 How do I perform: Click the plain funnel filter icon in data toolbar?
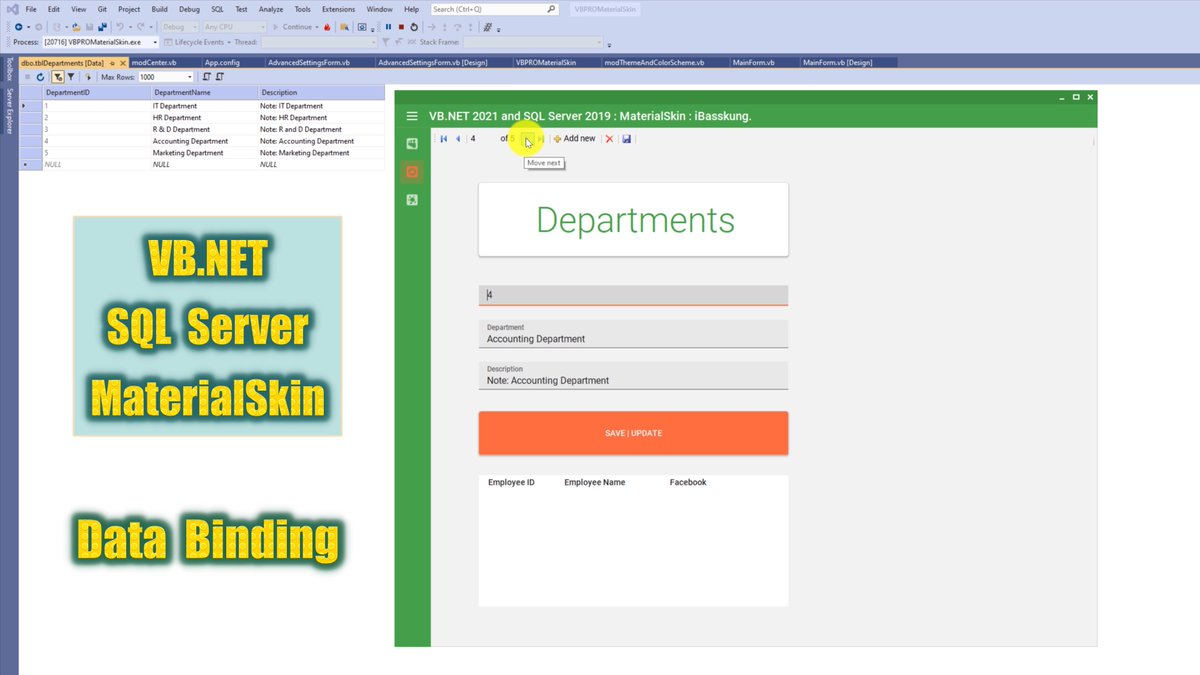71,77
